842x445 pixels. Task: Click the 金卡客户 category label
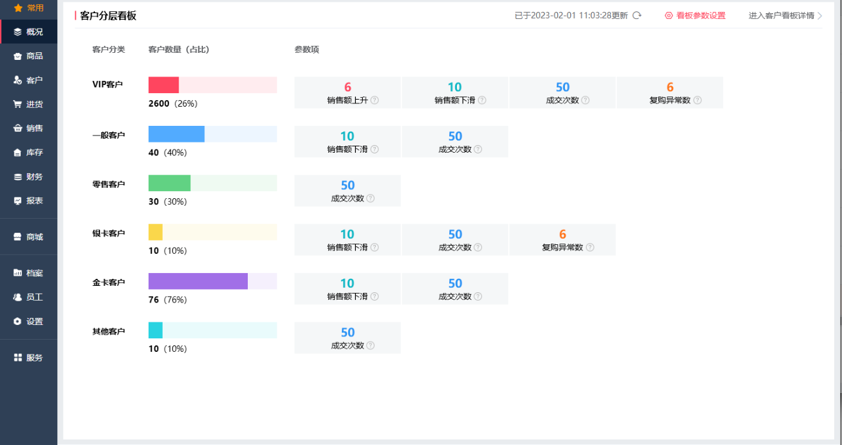click(x=108, y=282)
